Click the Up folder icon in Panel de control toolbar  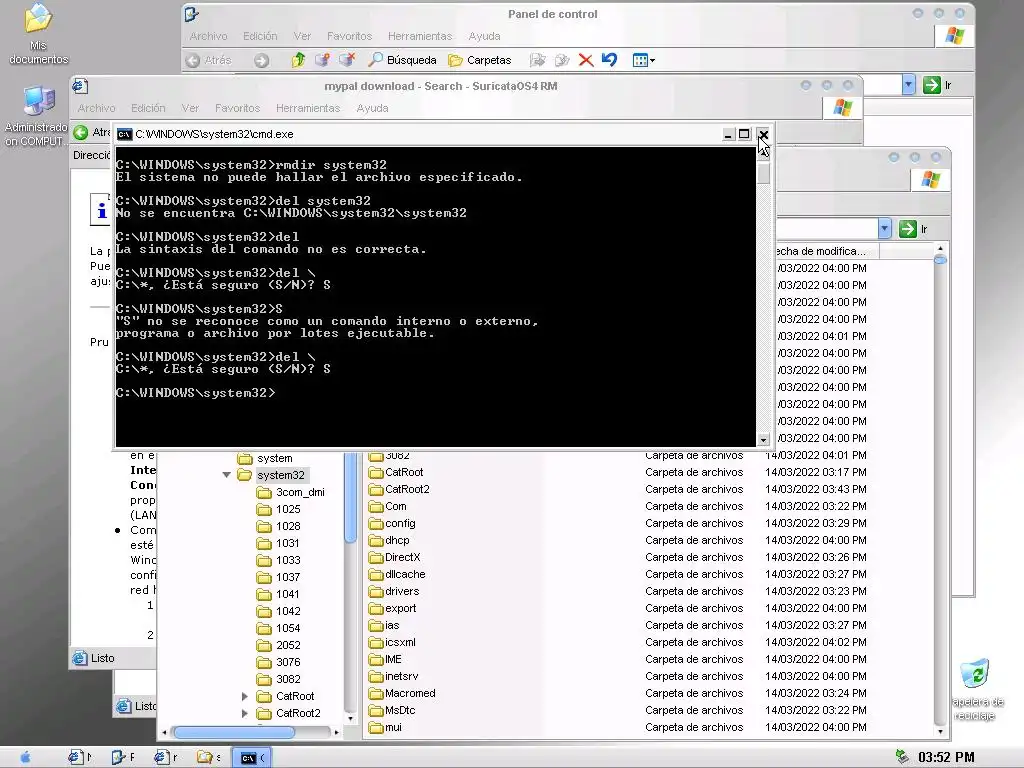point(298,60)
